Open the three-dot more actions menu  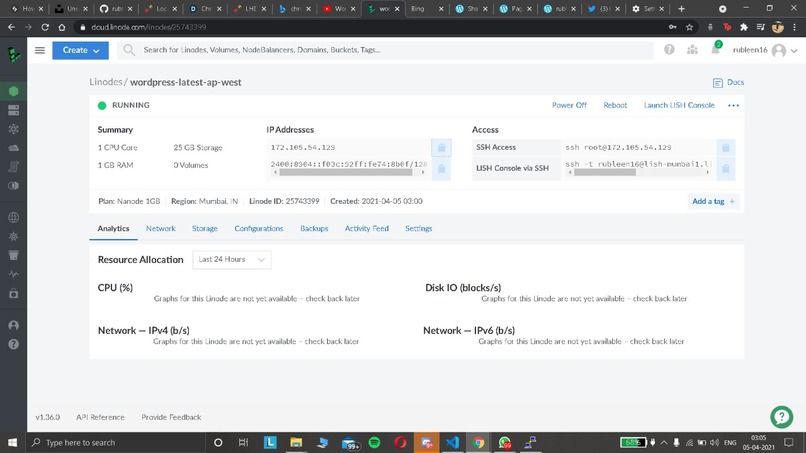(734, 105)
